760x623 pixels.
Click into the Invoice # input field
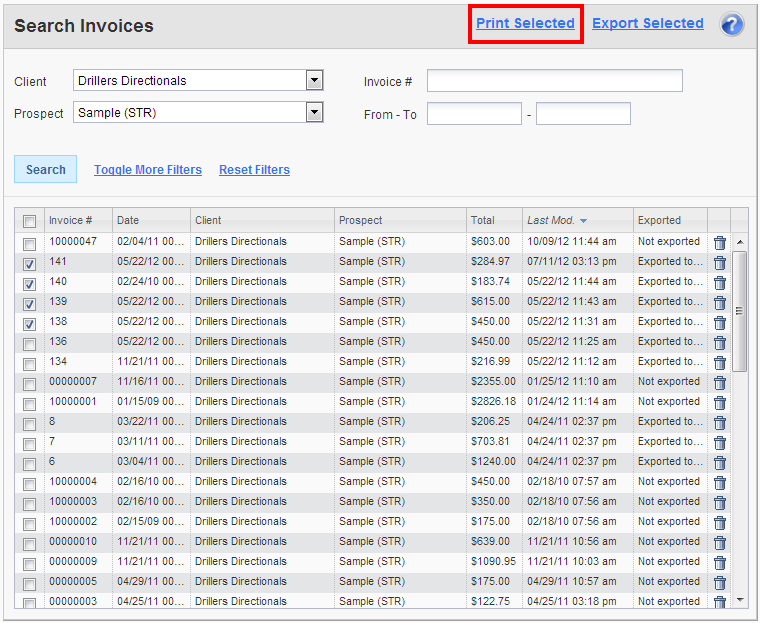pos(554,81)
